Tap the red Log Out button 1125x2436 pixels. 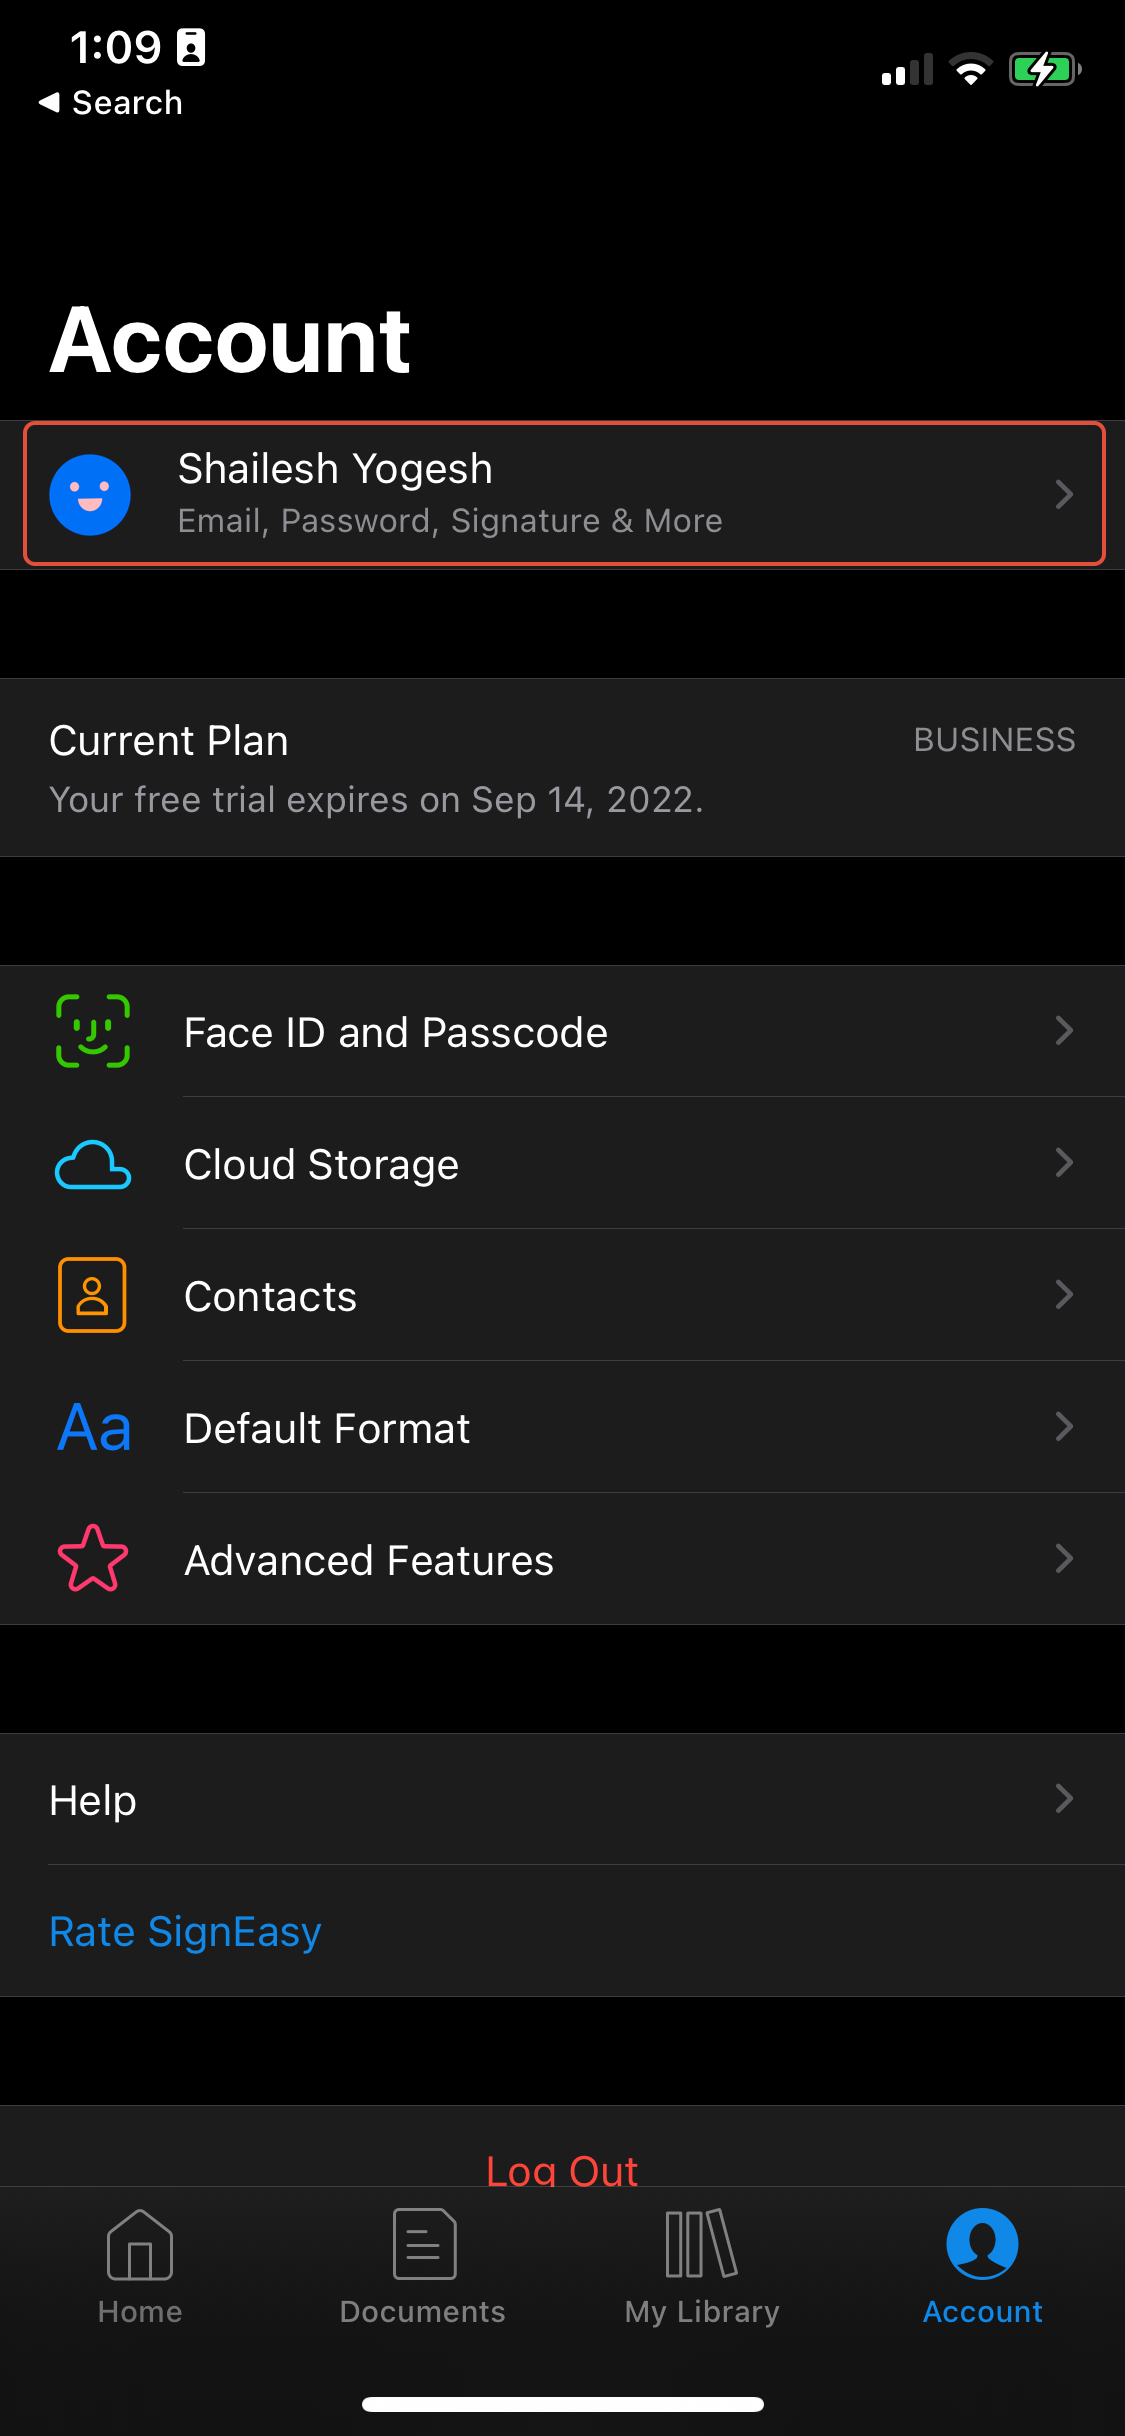(562, 2168)
